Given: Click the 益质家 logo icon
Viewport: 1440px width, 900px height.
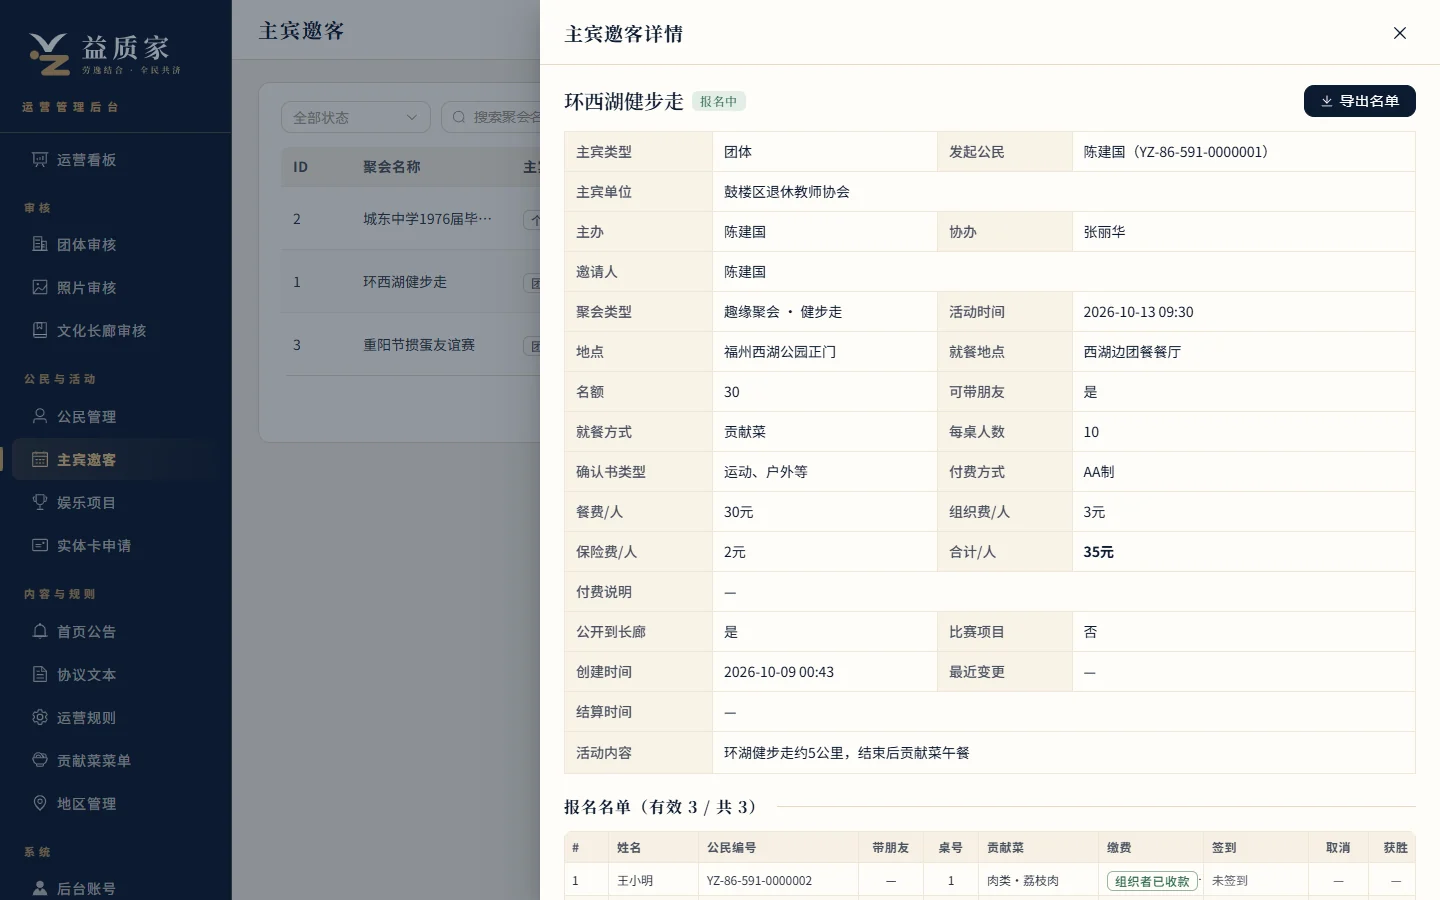Looking at the screenshot, I should tap(49, 54).
